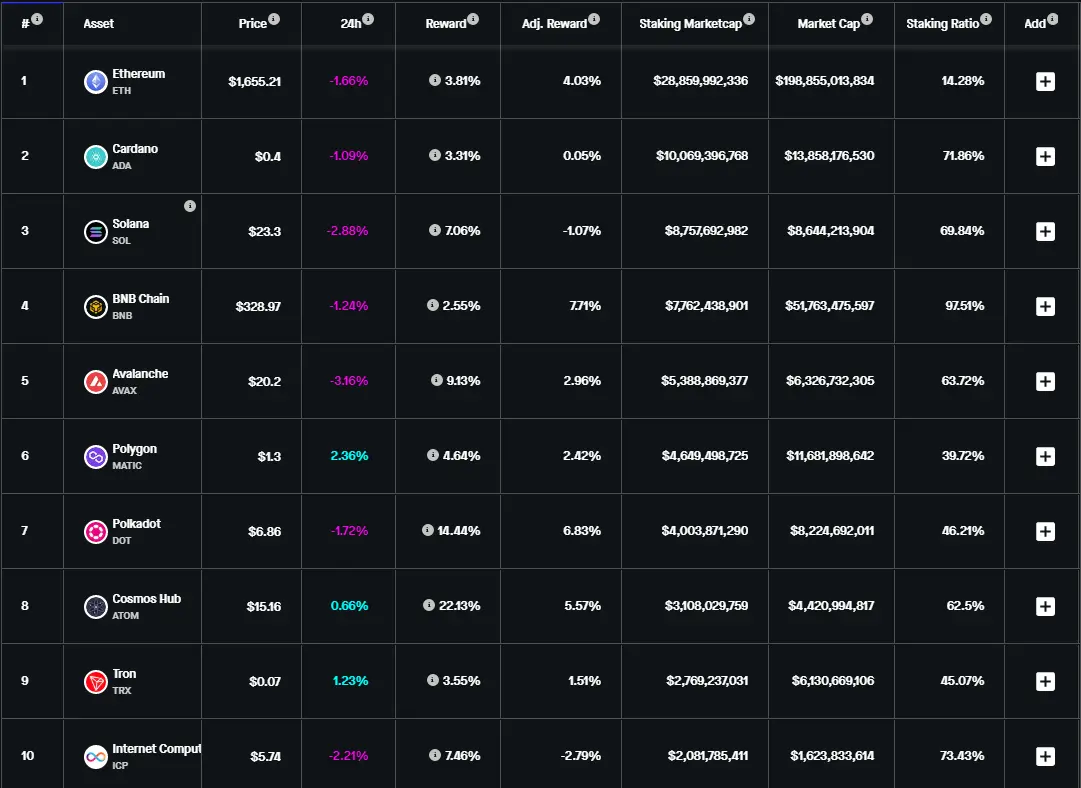Click info icon next to Tron 3.55% reward
1081x788 pixels.
pos(433,680)
